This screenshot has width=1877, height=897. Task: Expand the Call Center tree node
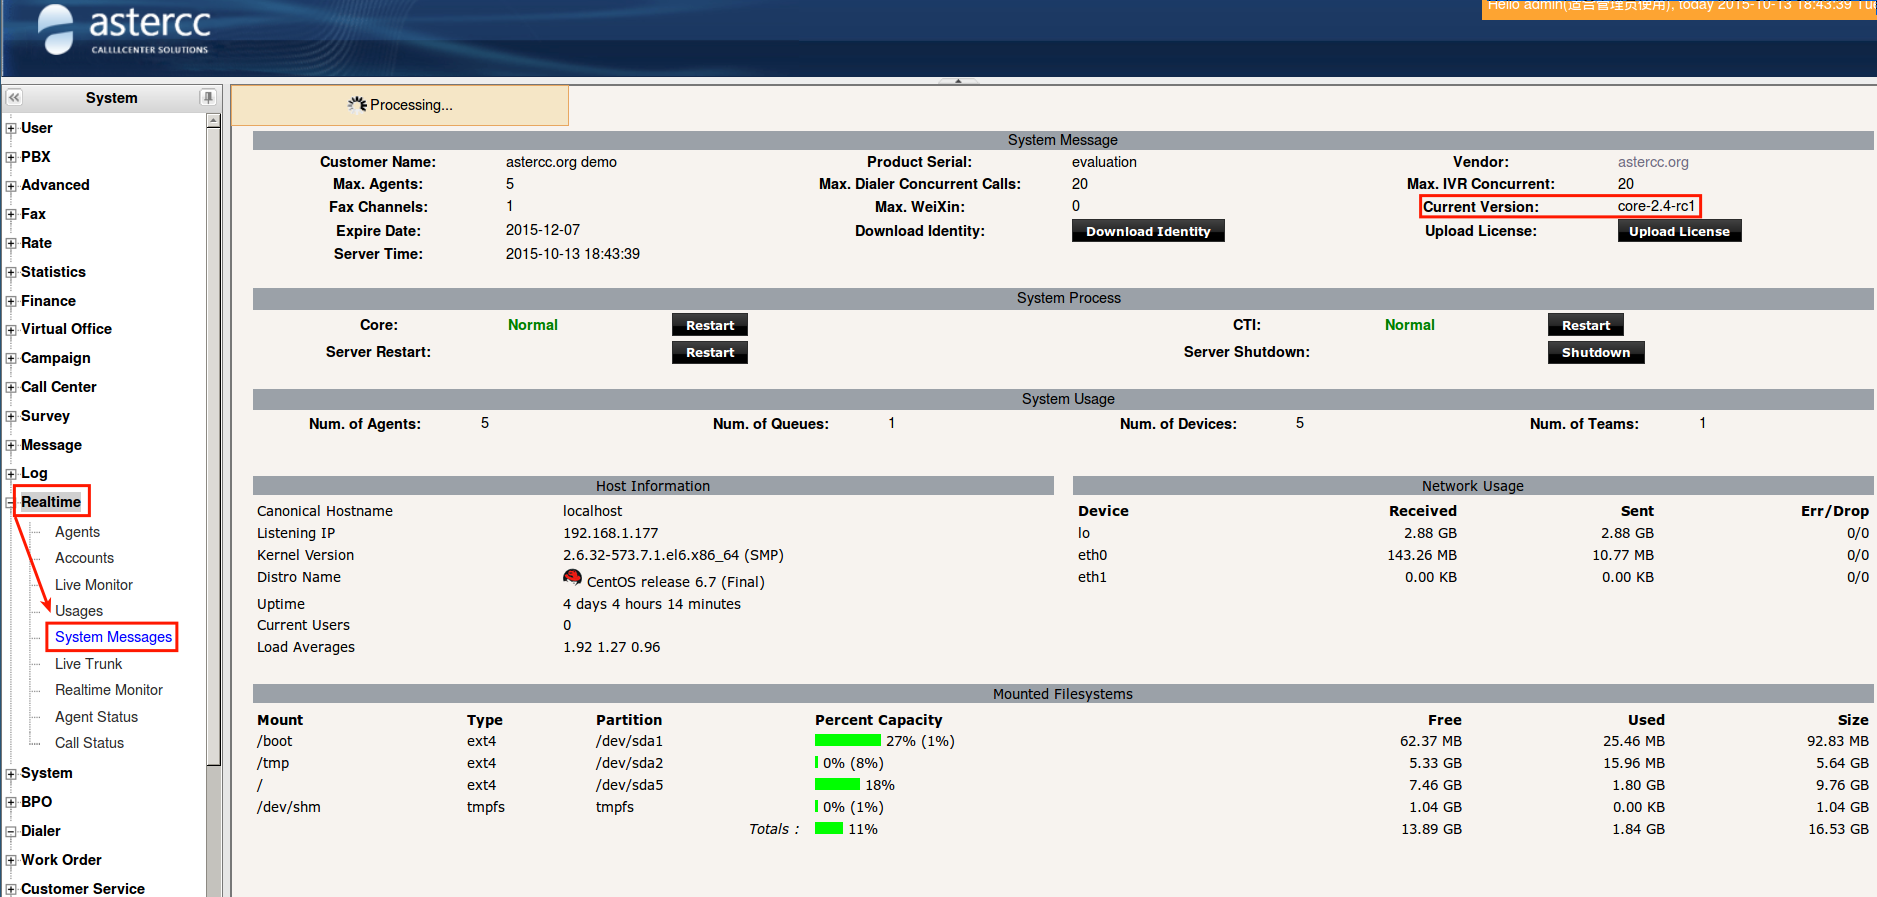point(11,388)
